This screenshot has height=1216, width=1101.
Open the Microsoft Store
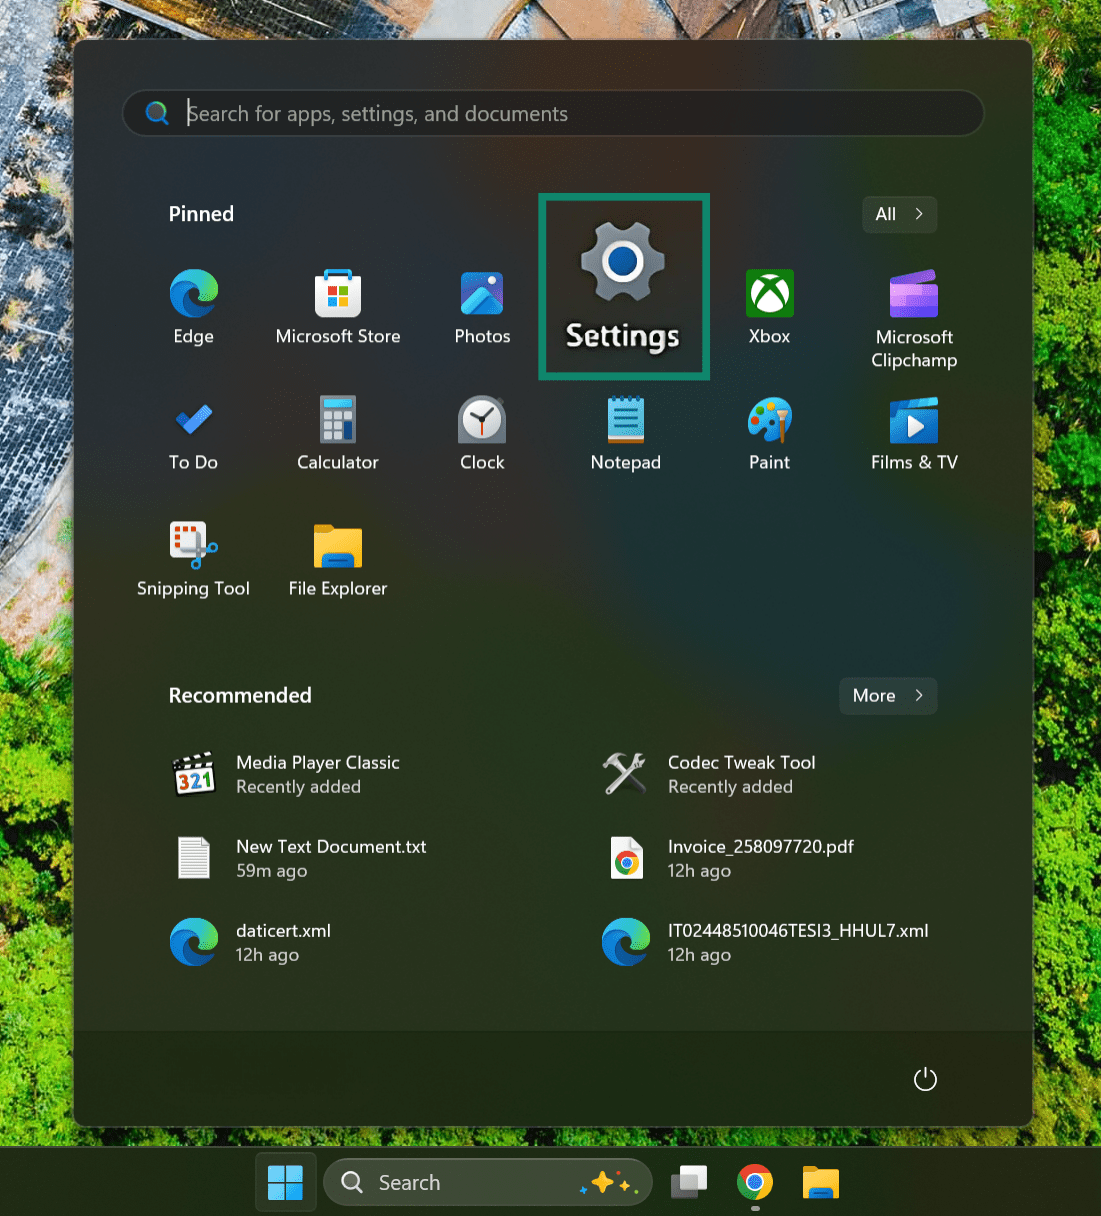(x=337, y=305)
